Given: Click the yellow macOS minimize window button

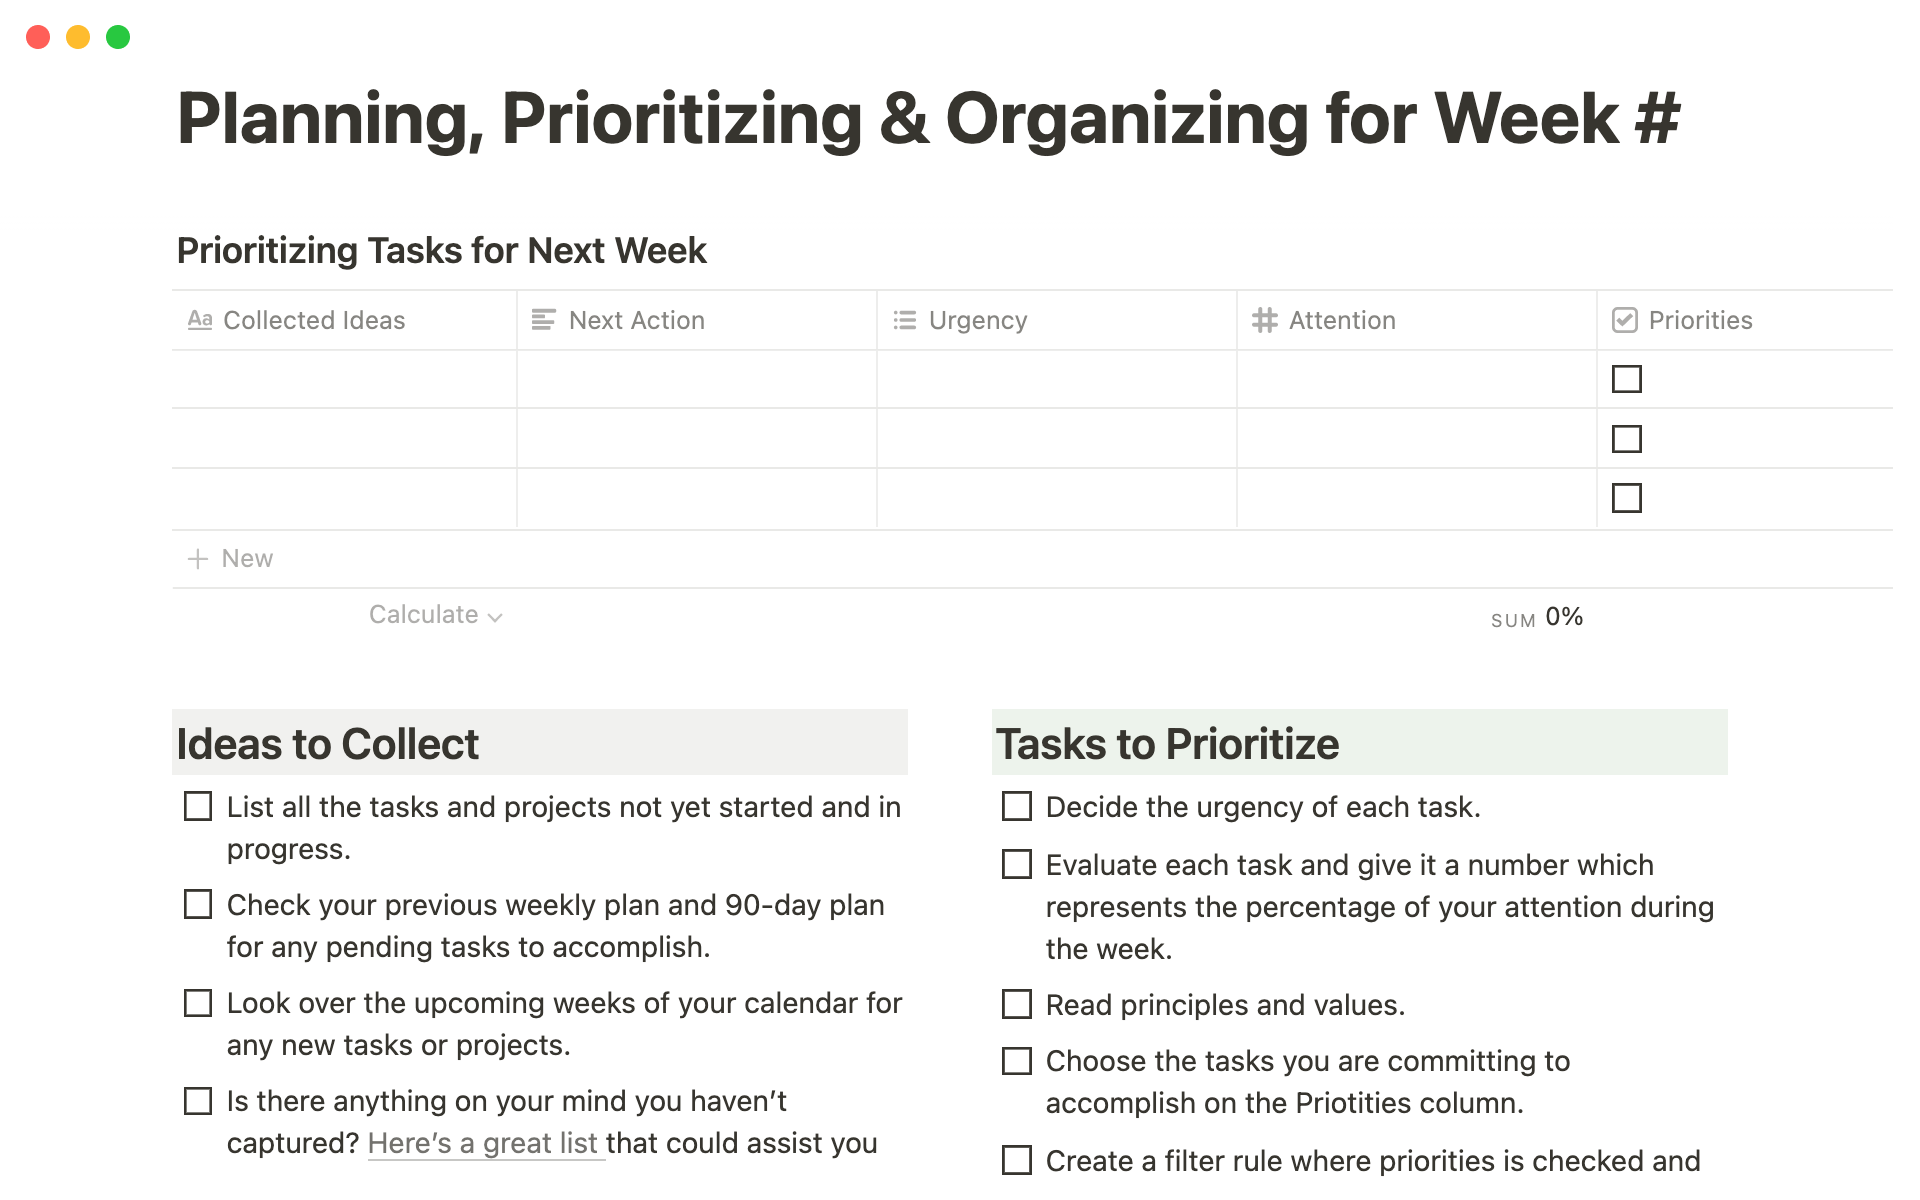Looking at the screenshot, I should (78, 37).
